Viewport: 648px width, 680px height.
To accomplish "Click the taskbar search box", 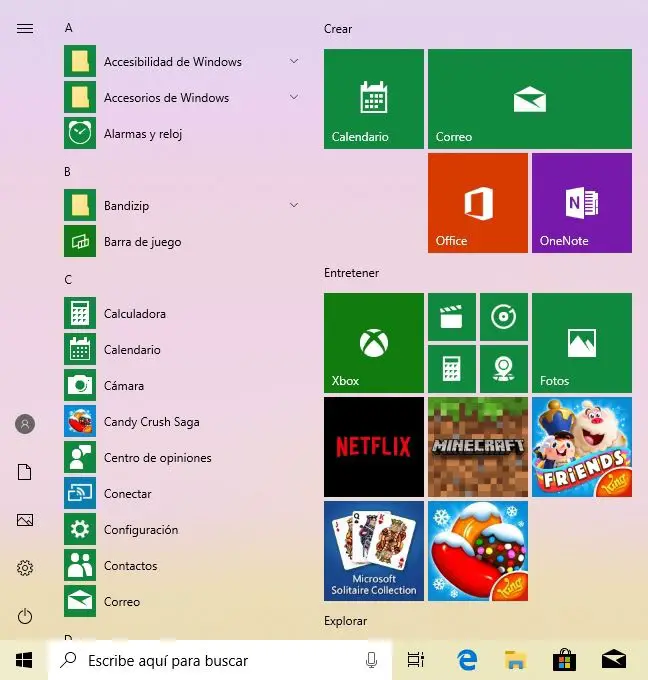I will [x=219, y=660].
